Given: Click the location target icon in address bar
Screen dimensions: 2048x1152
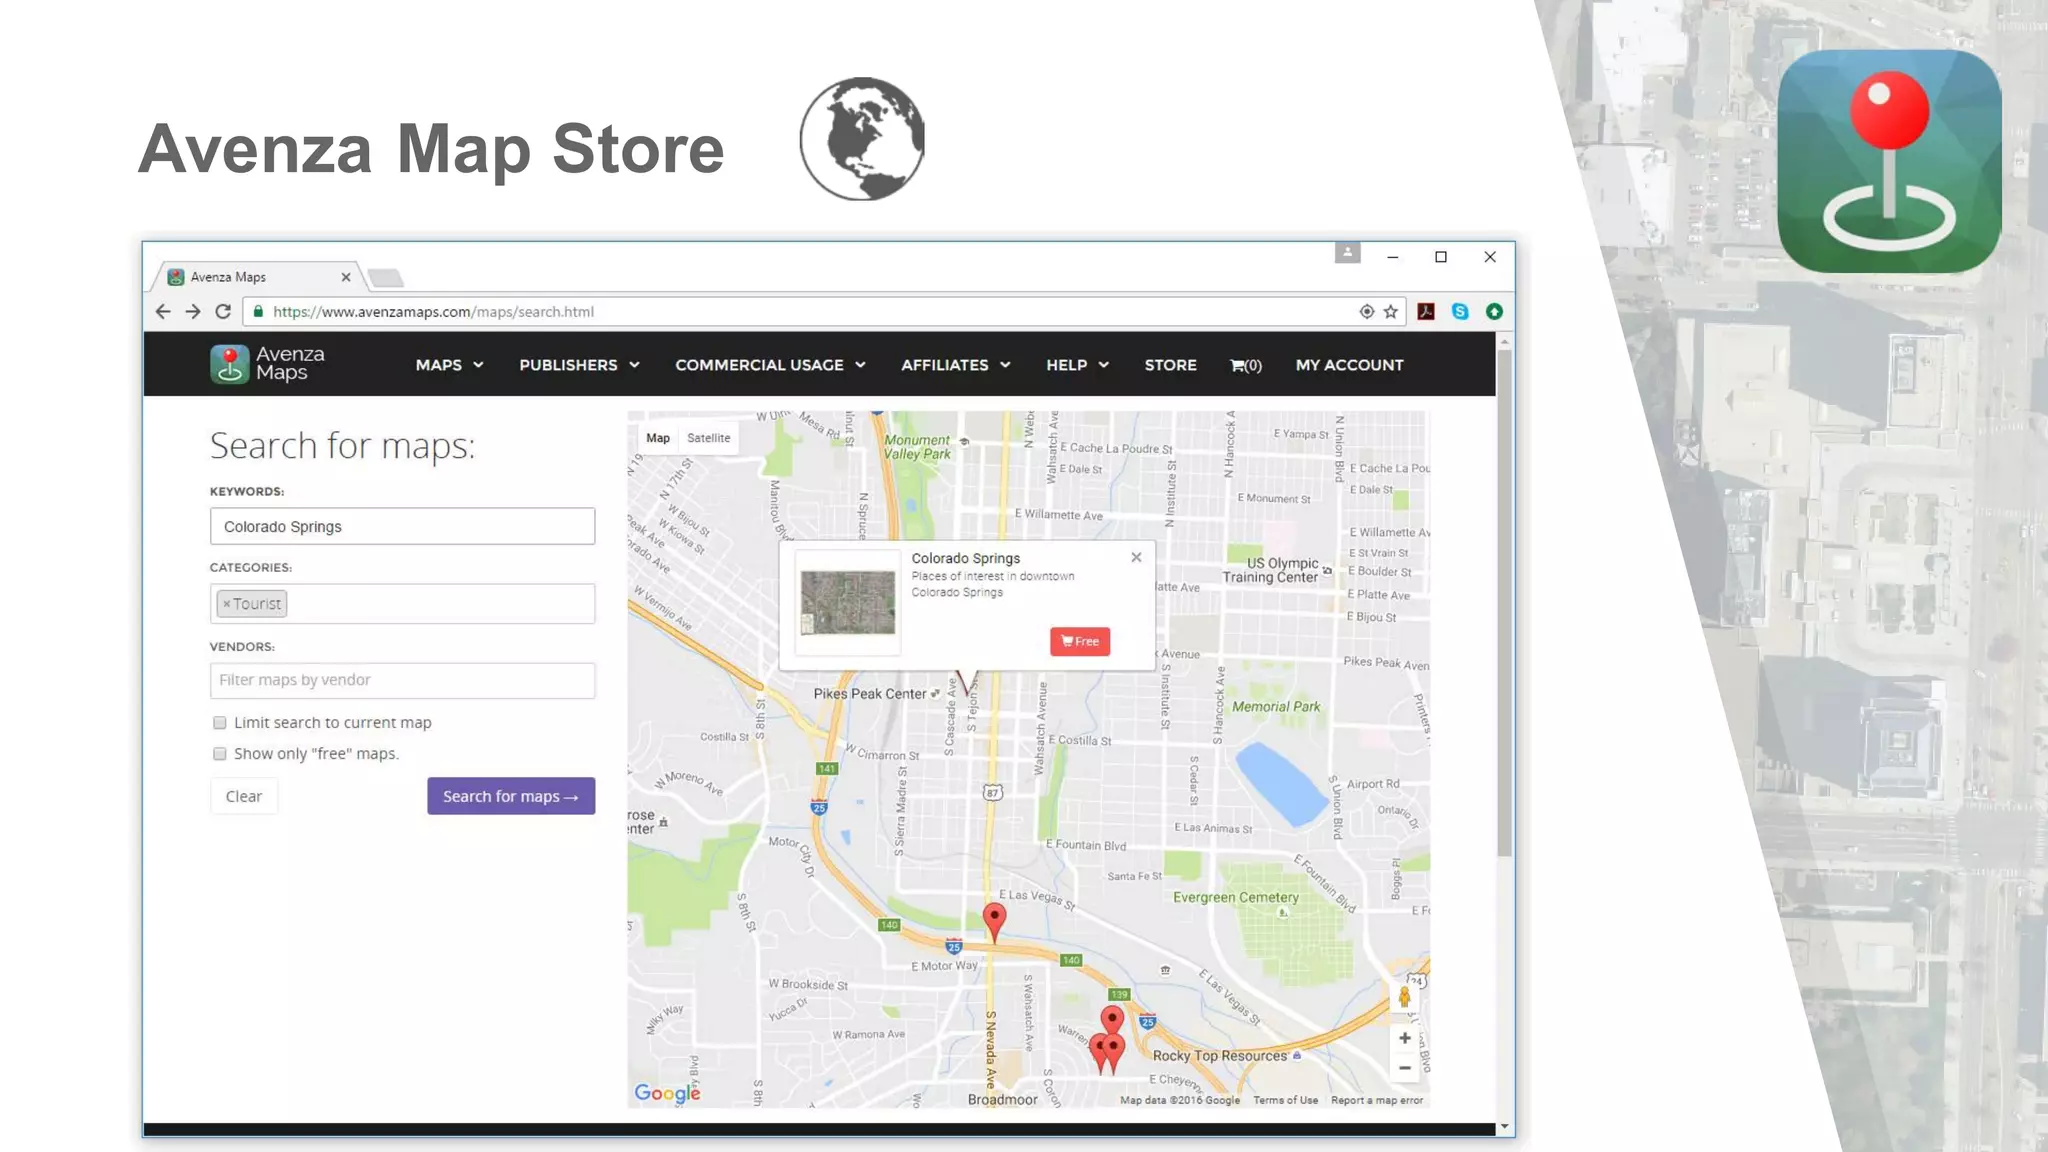Looking at the screenshot, I should pyautogui.click(x=1367, y=312).
